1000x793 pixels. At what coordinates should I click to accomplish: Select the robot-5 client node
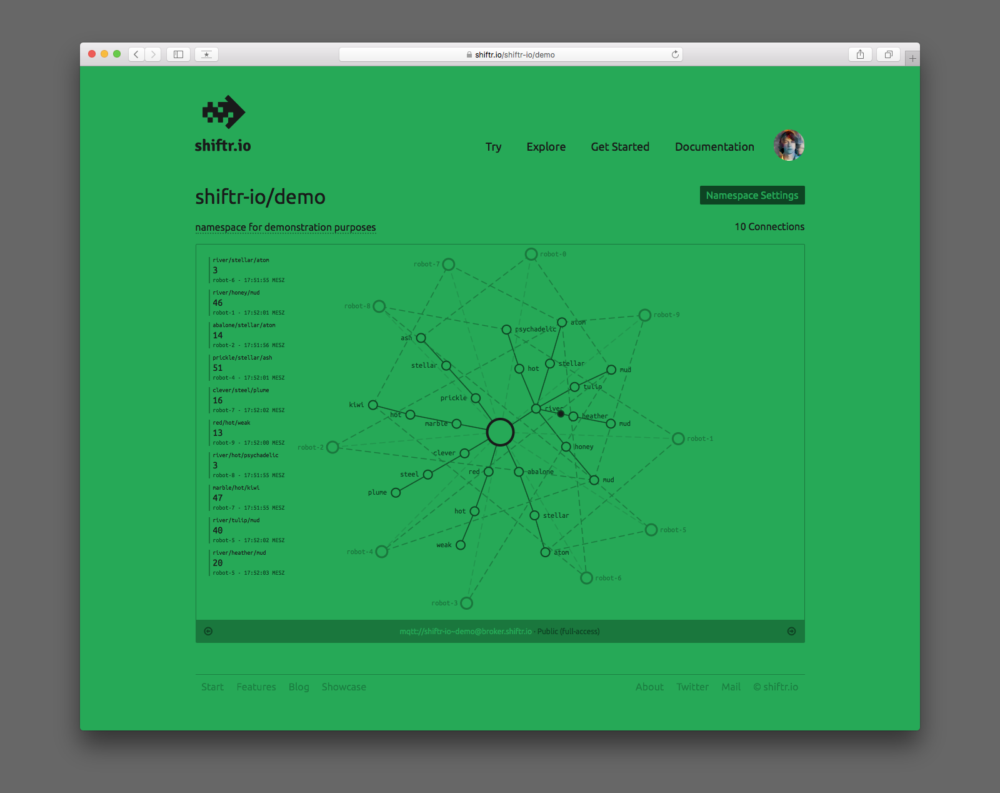651,530
